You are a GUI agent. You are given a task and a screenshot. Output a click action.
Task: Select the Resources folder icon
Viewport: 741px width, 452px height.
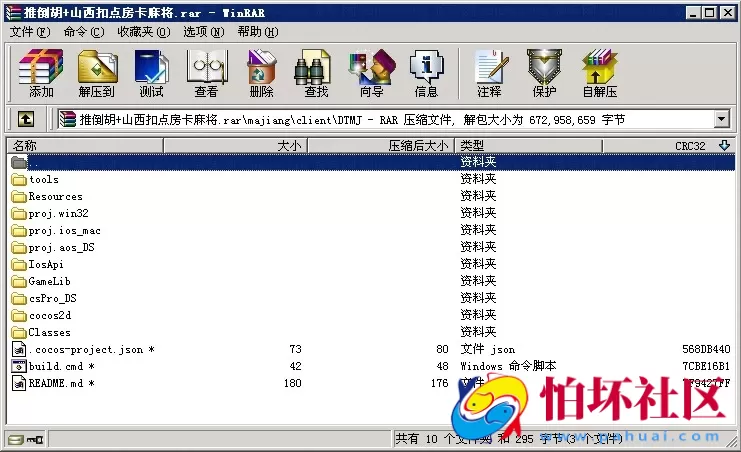[19, 197]
